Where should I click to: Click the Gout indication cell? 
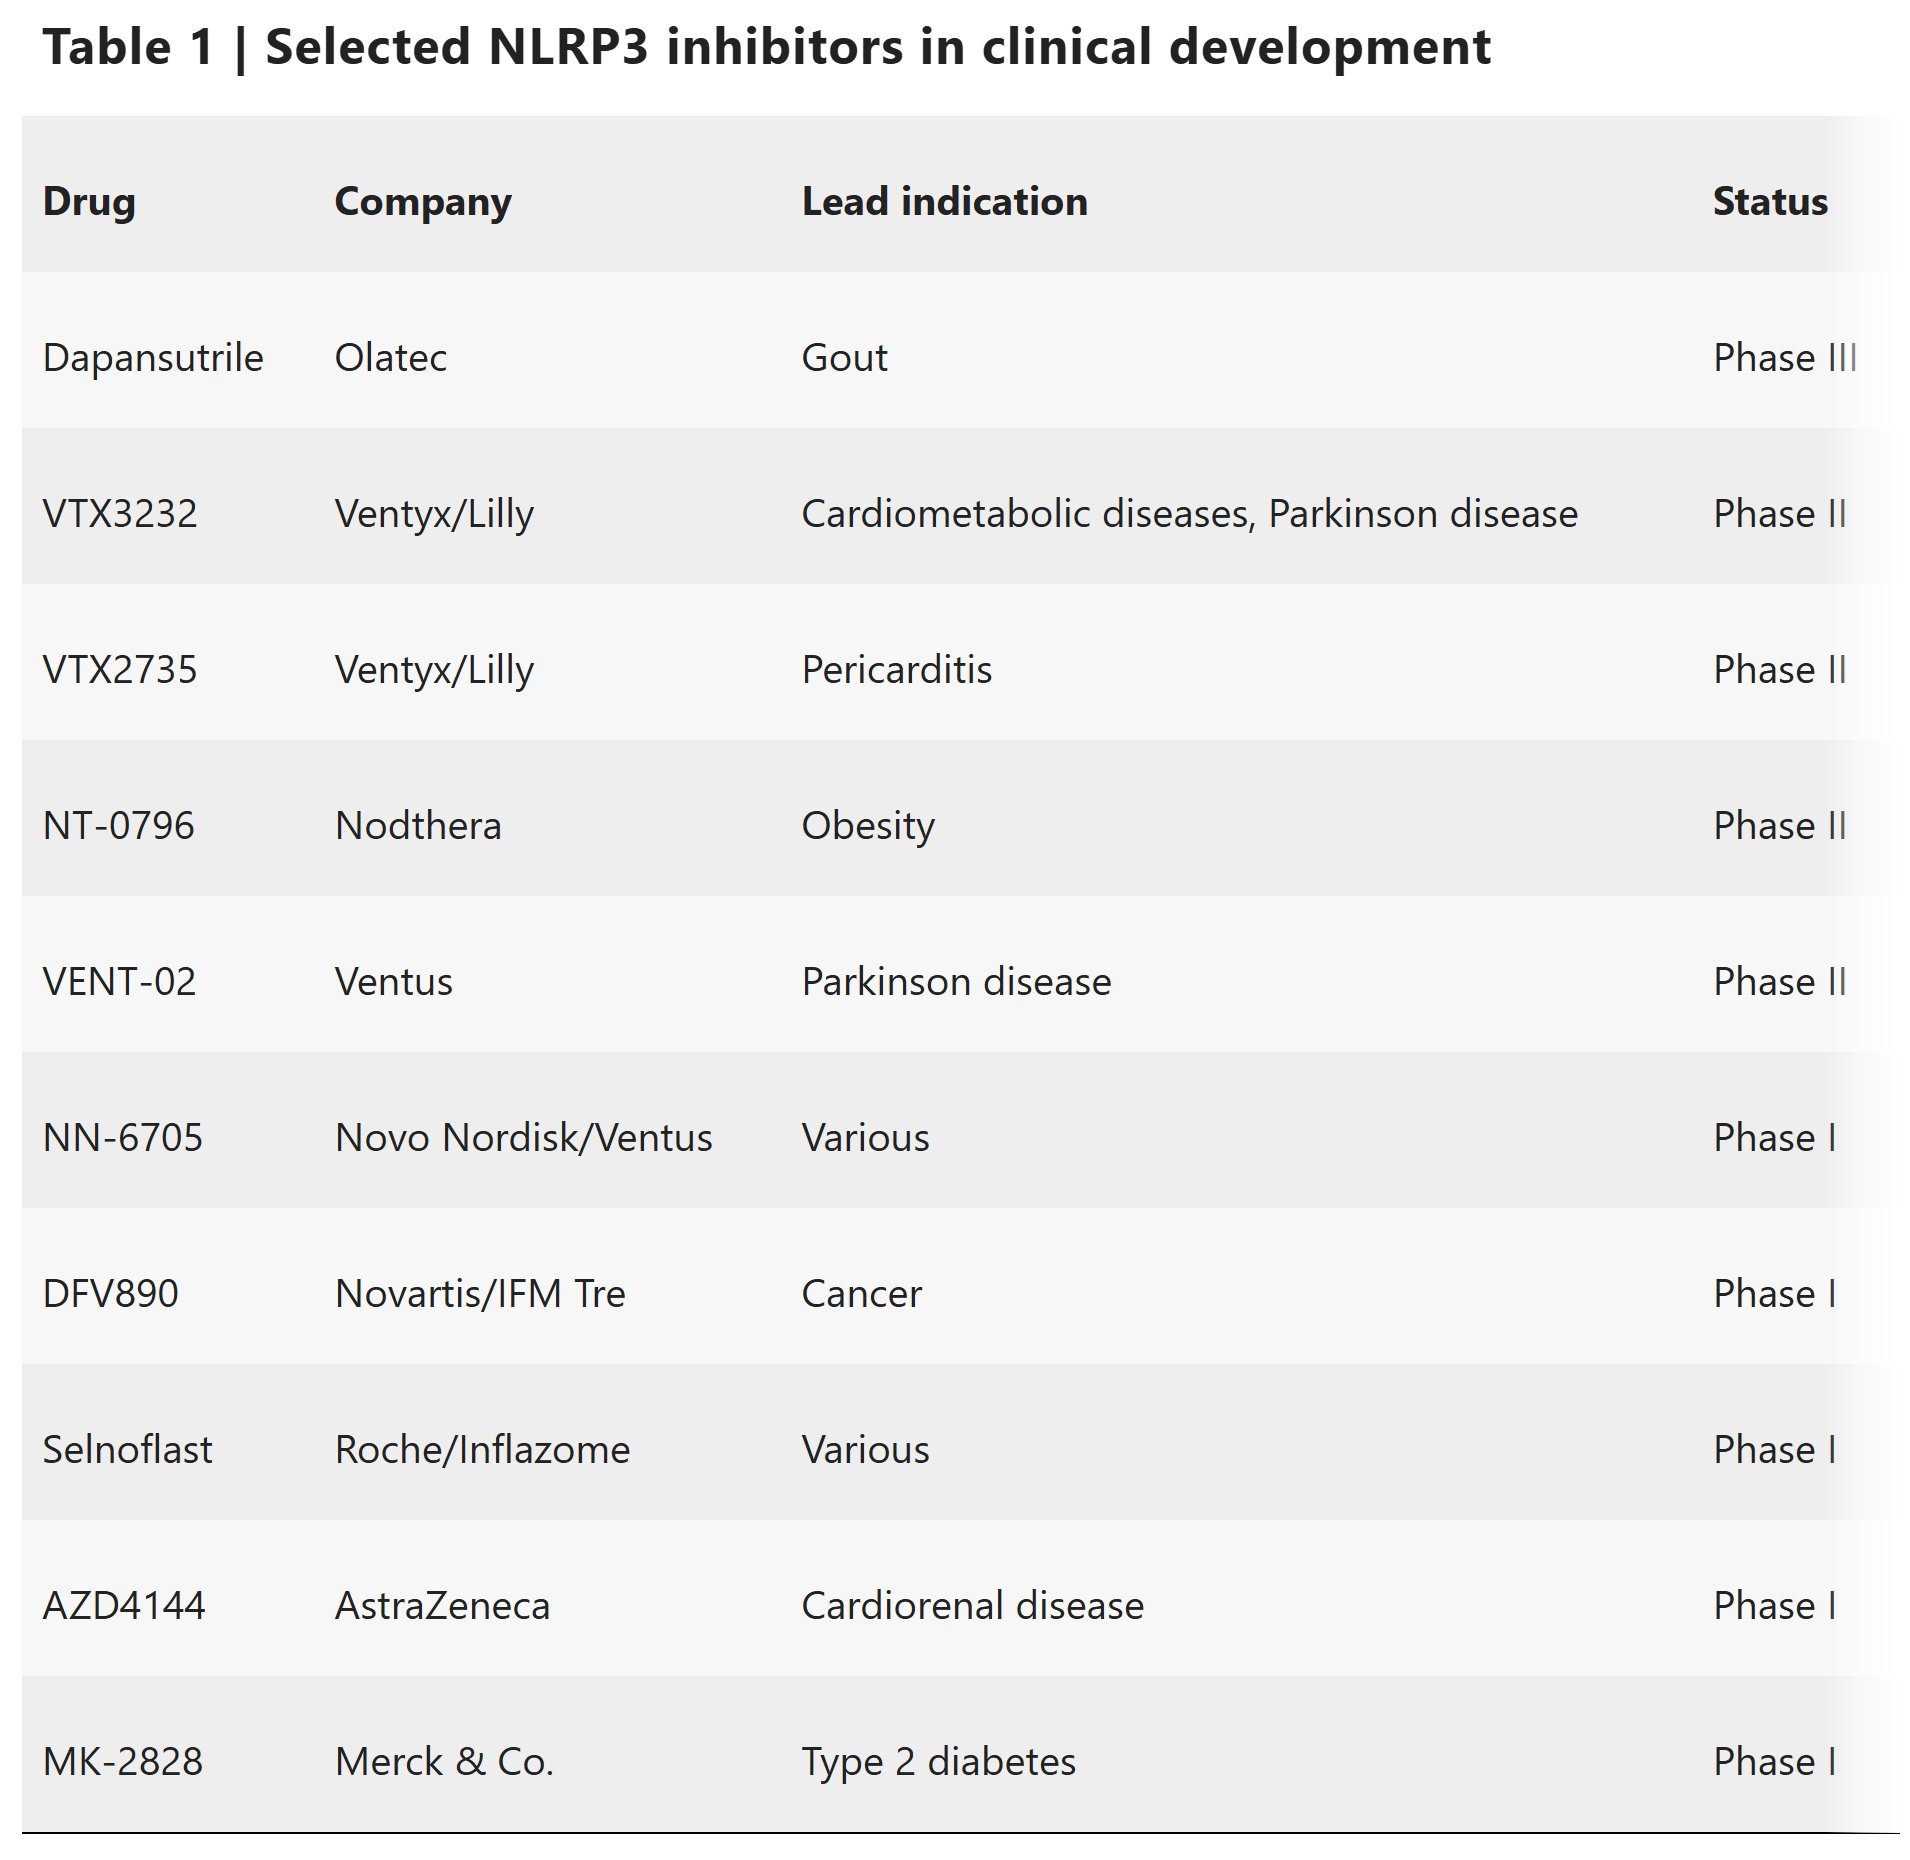click(844, 358)
